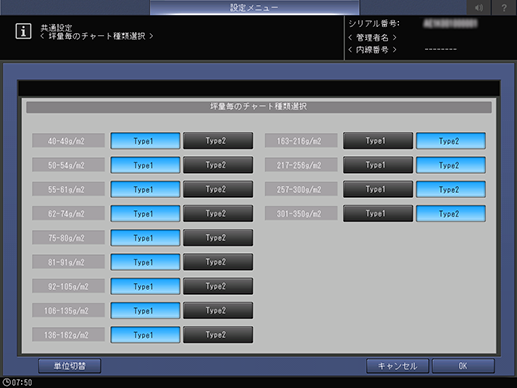Screen dimensions: 517x388
Task: Select Type1 for 106-135g/m2
Action: [145, 311]
